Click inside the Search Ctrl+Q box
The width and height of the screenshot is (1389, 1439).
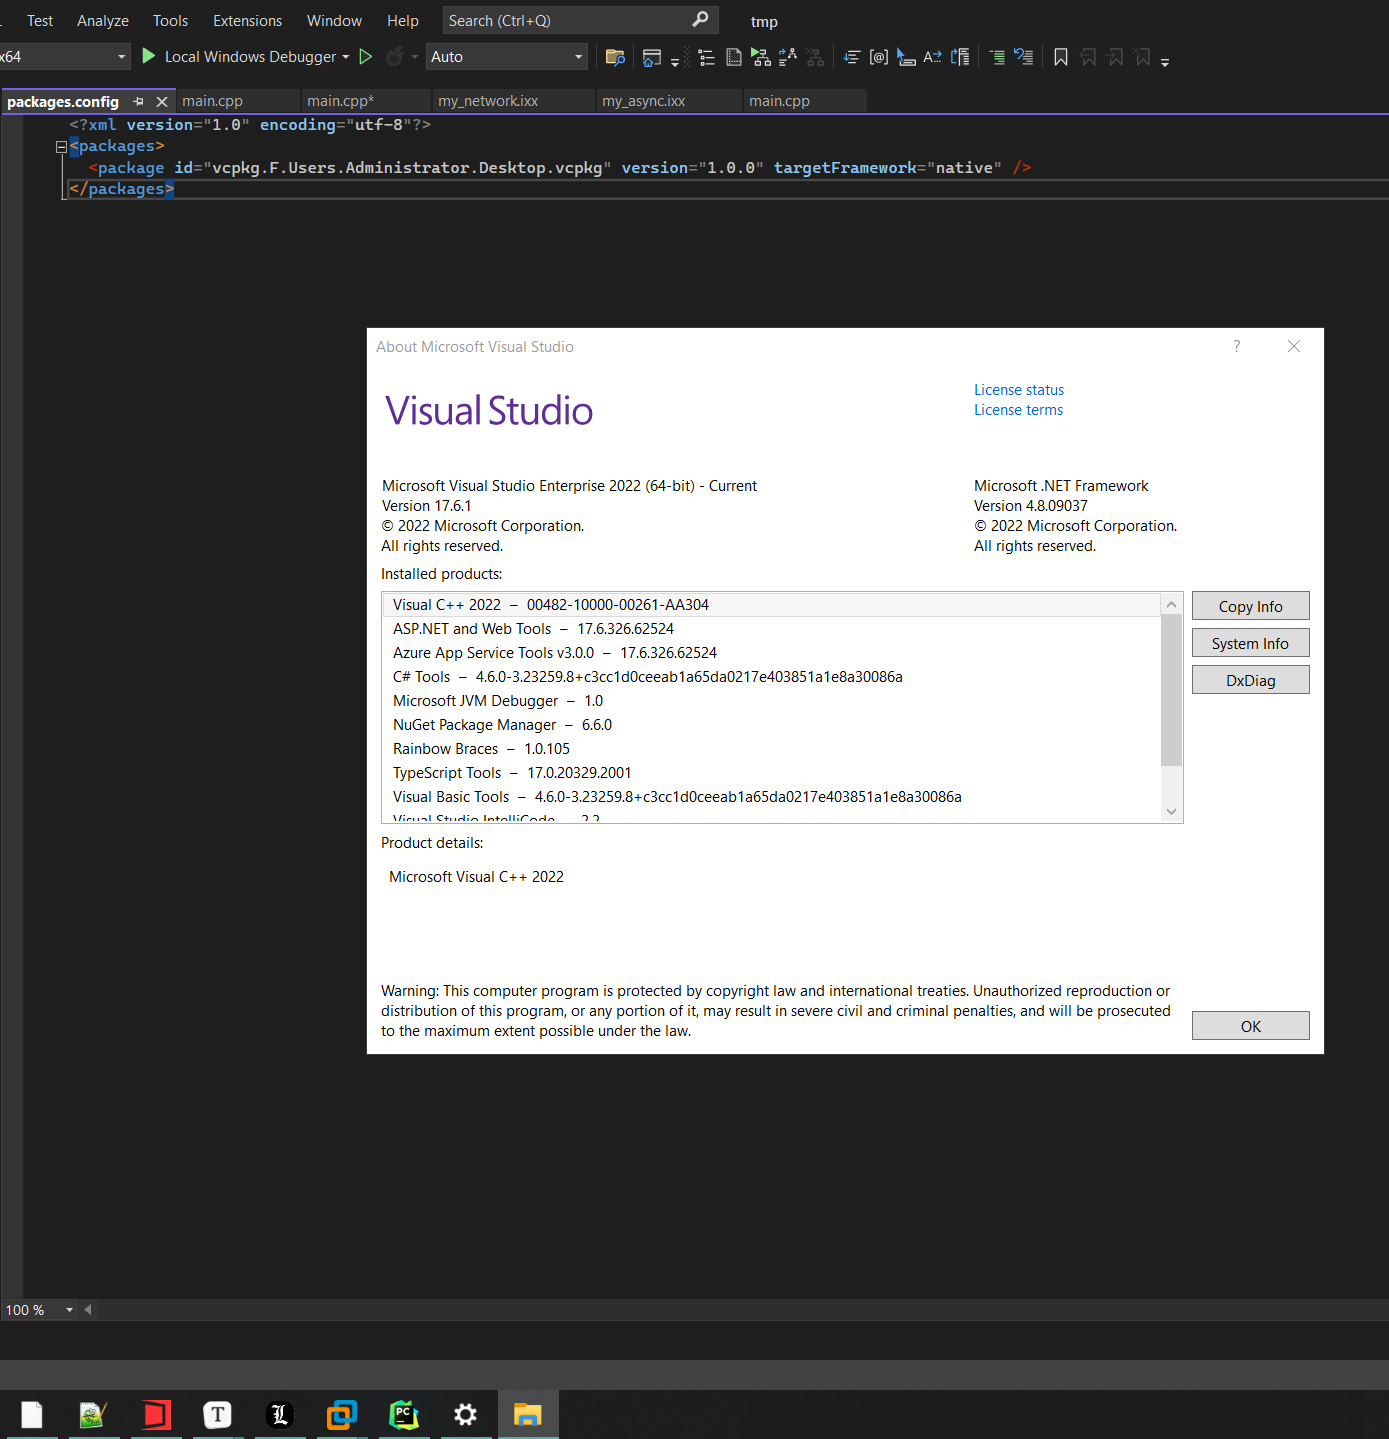pos(560,19)
